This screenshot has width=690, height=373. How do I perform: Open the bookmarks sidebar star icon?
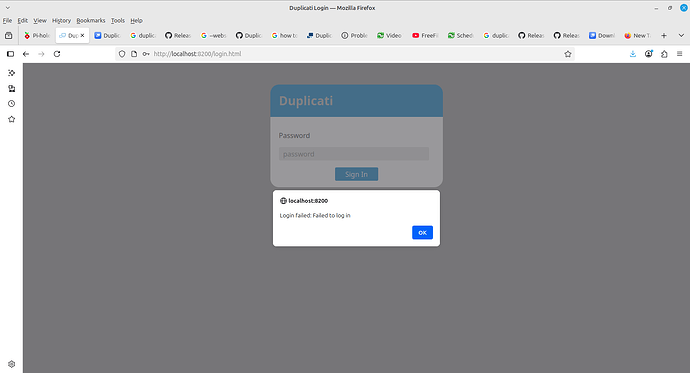pyautogui.click(x=11, y=119)
